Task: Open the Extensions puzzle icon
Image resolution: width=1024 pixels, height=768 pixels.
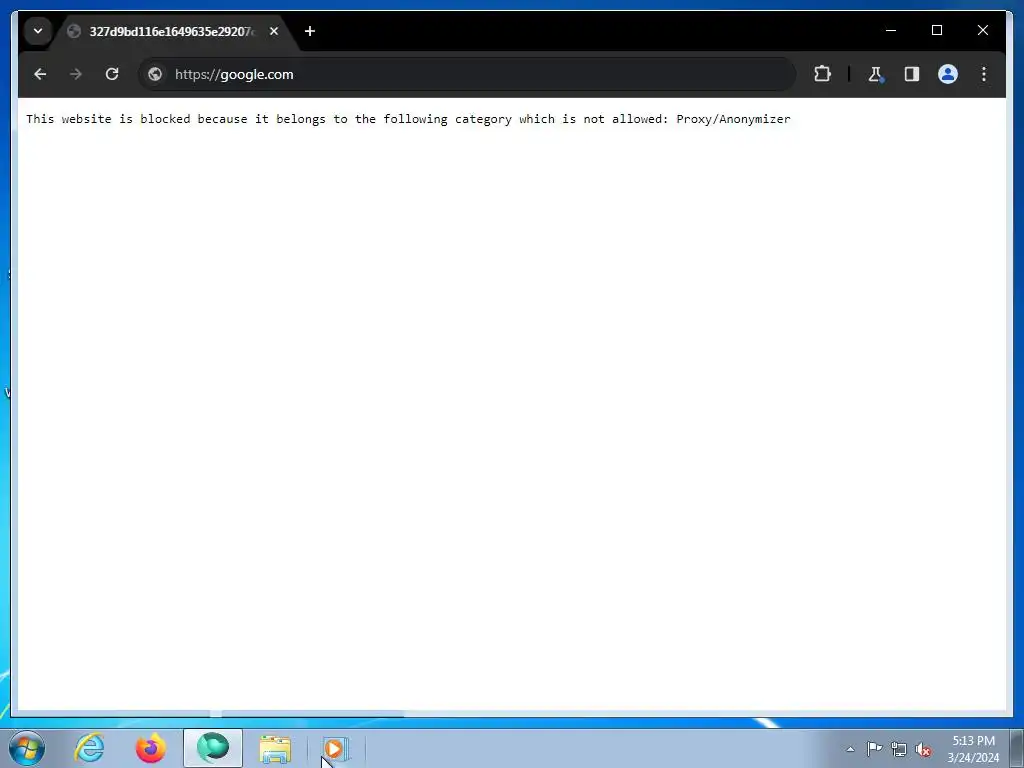Action: click(x=822, y=74)
